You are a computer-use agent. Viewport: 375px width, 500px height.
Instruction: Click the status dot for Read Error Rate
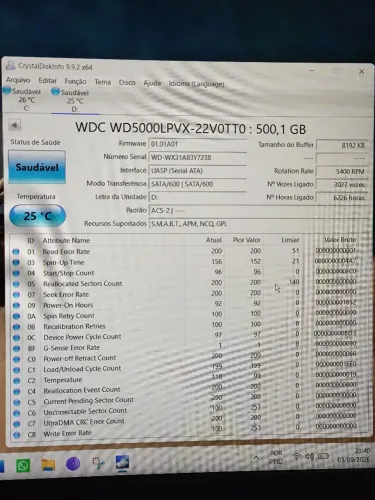pyautogui.click(x=16, y=252)
